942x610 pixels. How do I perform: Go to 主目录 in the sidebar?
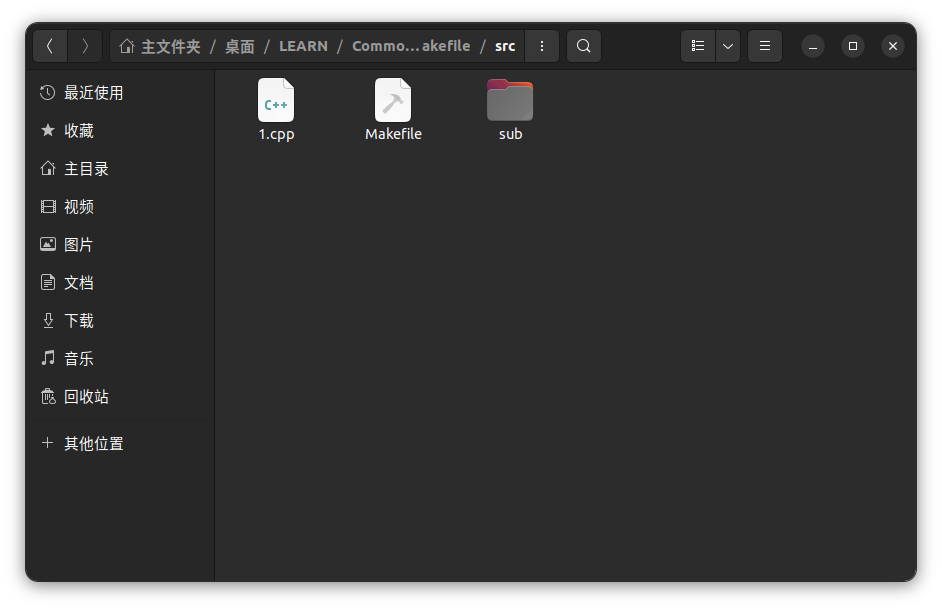[x=86, y=169]
